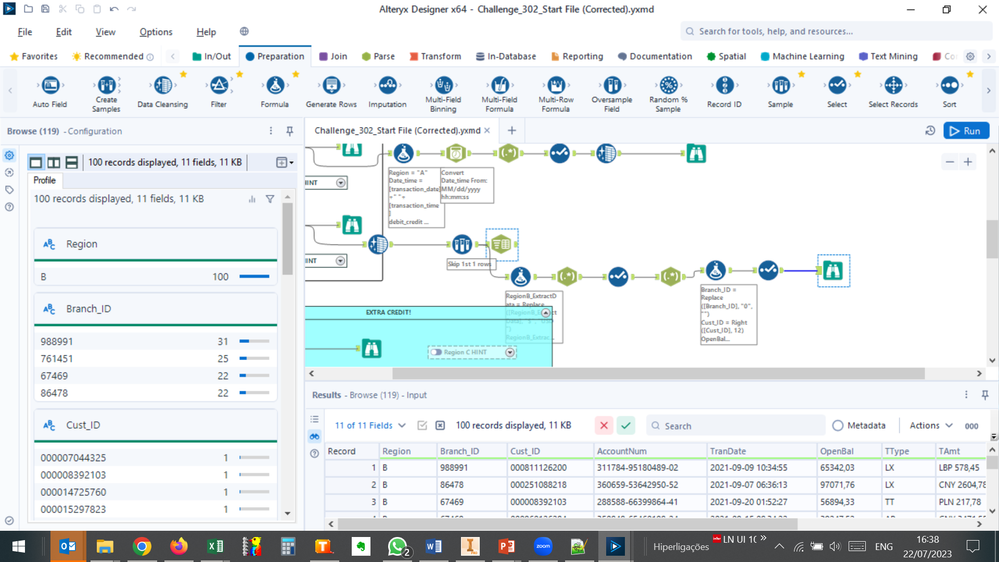Click the profile panel vertical scrollbar
The width and height of the screenshot is (999, 562).
pos(287,240)
